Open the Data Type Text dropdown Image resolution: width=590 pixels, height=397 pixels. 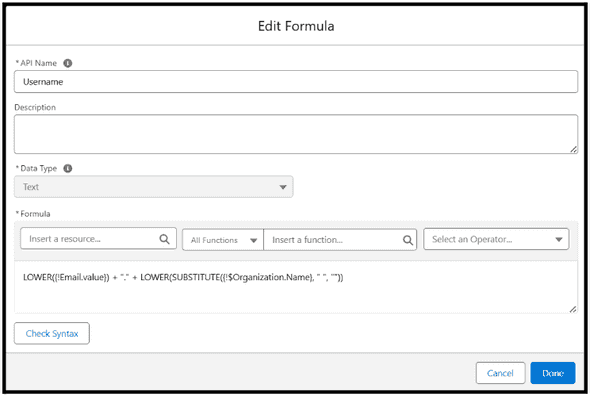click(x=154, y=187)
